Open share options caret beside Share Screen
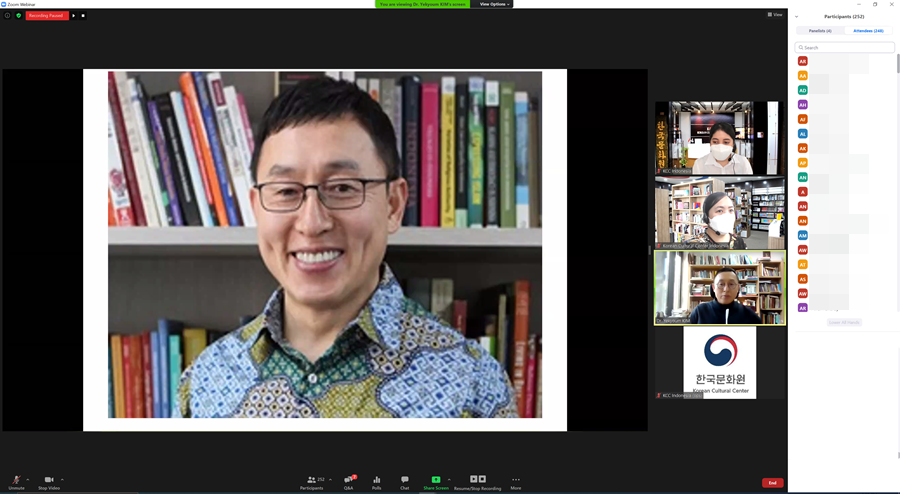This screenshot has width=900, height=494. (x=449, y=480)
